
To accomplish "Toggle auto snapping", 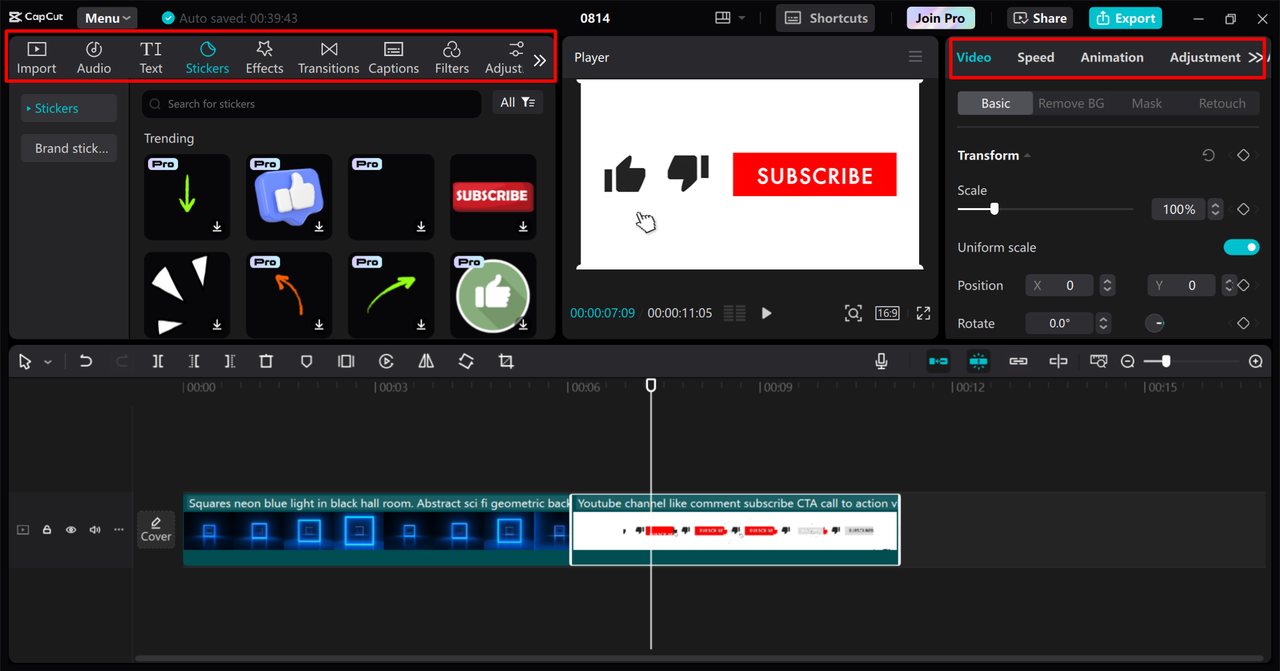I will (x=978, y=361).
